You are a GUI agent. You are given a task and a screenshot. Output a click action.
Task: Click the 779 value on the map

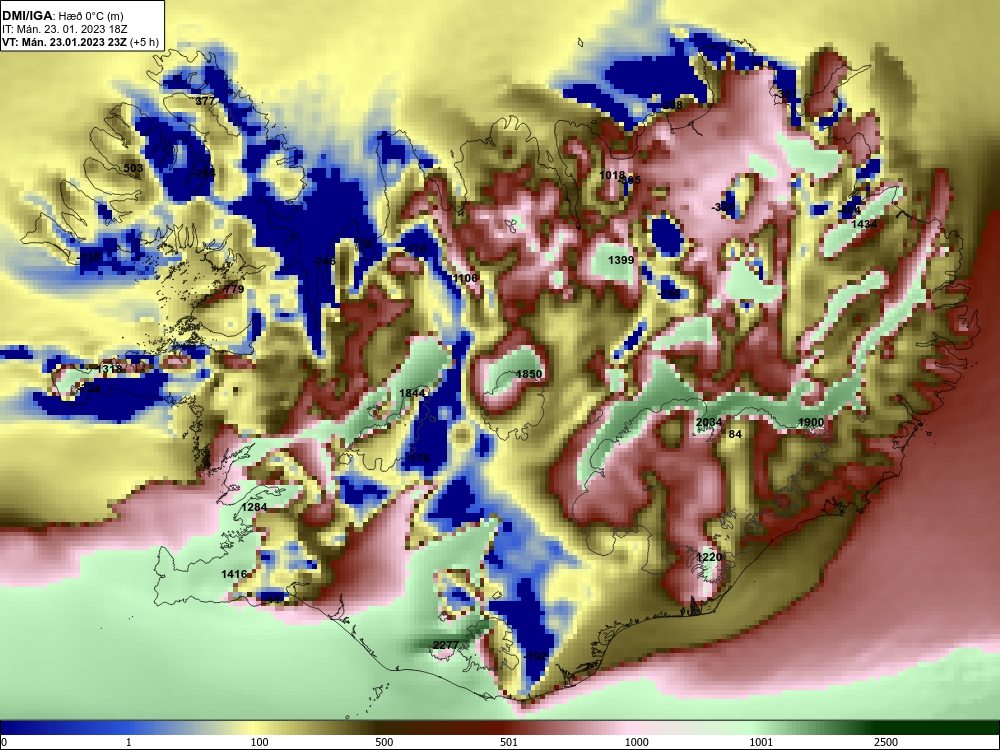pyautogui.click(x=234, y=289)
